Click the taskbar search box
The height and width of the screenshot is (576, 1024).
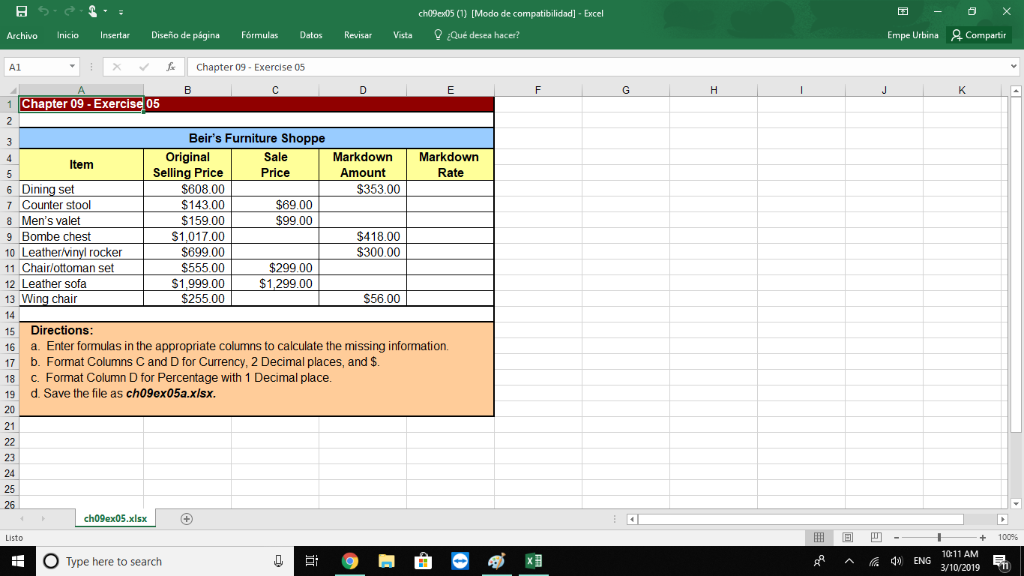pyautogui.click(x=165, y=561)
